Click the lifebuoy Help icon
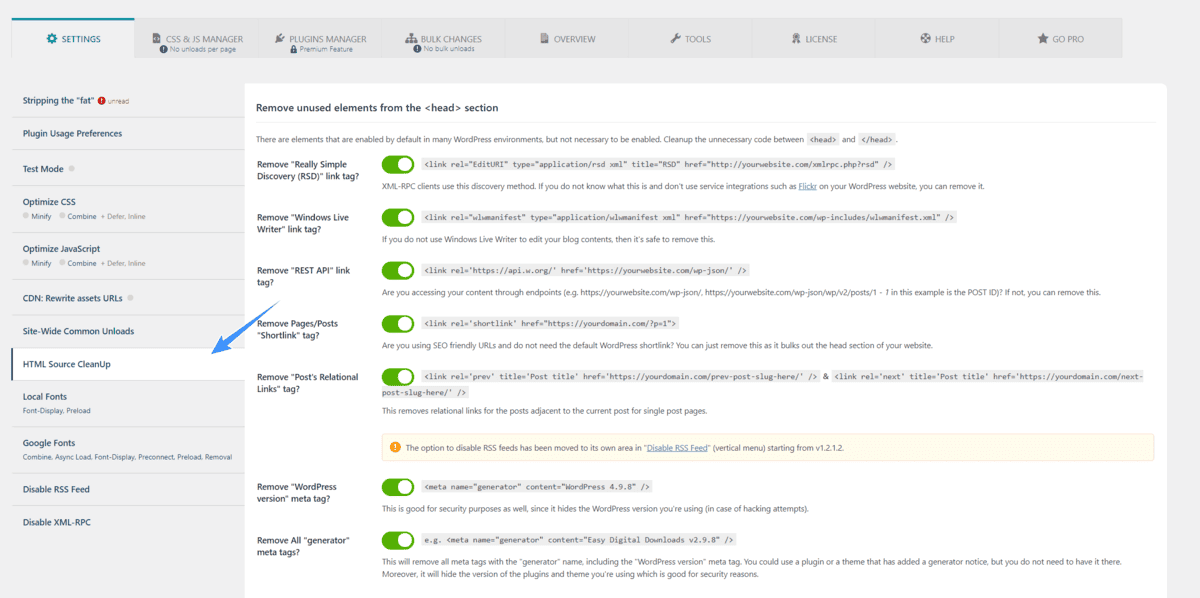Screen dimensions: 1200x598 tap(926, 39)
